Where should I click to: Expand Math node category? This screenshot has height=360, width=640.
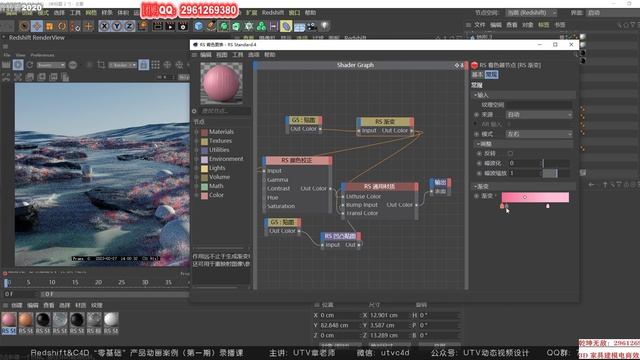click(x=196, y=186)
